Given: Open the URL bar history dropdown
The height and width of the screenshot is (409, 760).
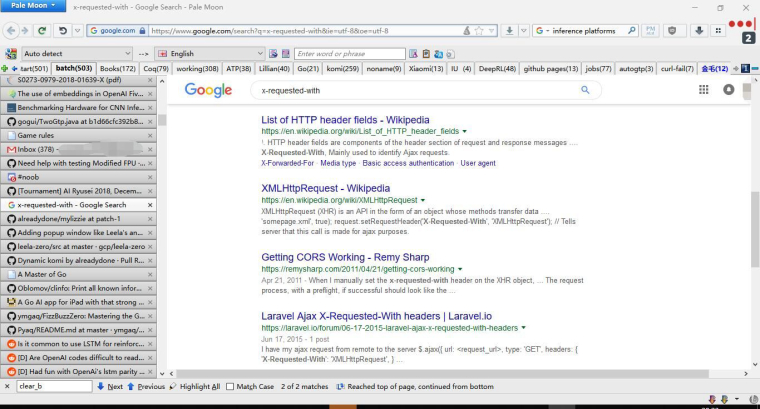Looking at the screenshot, I should (491, 31).
